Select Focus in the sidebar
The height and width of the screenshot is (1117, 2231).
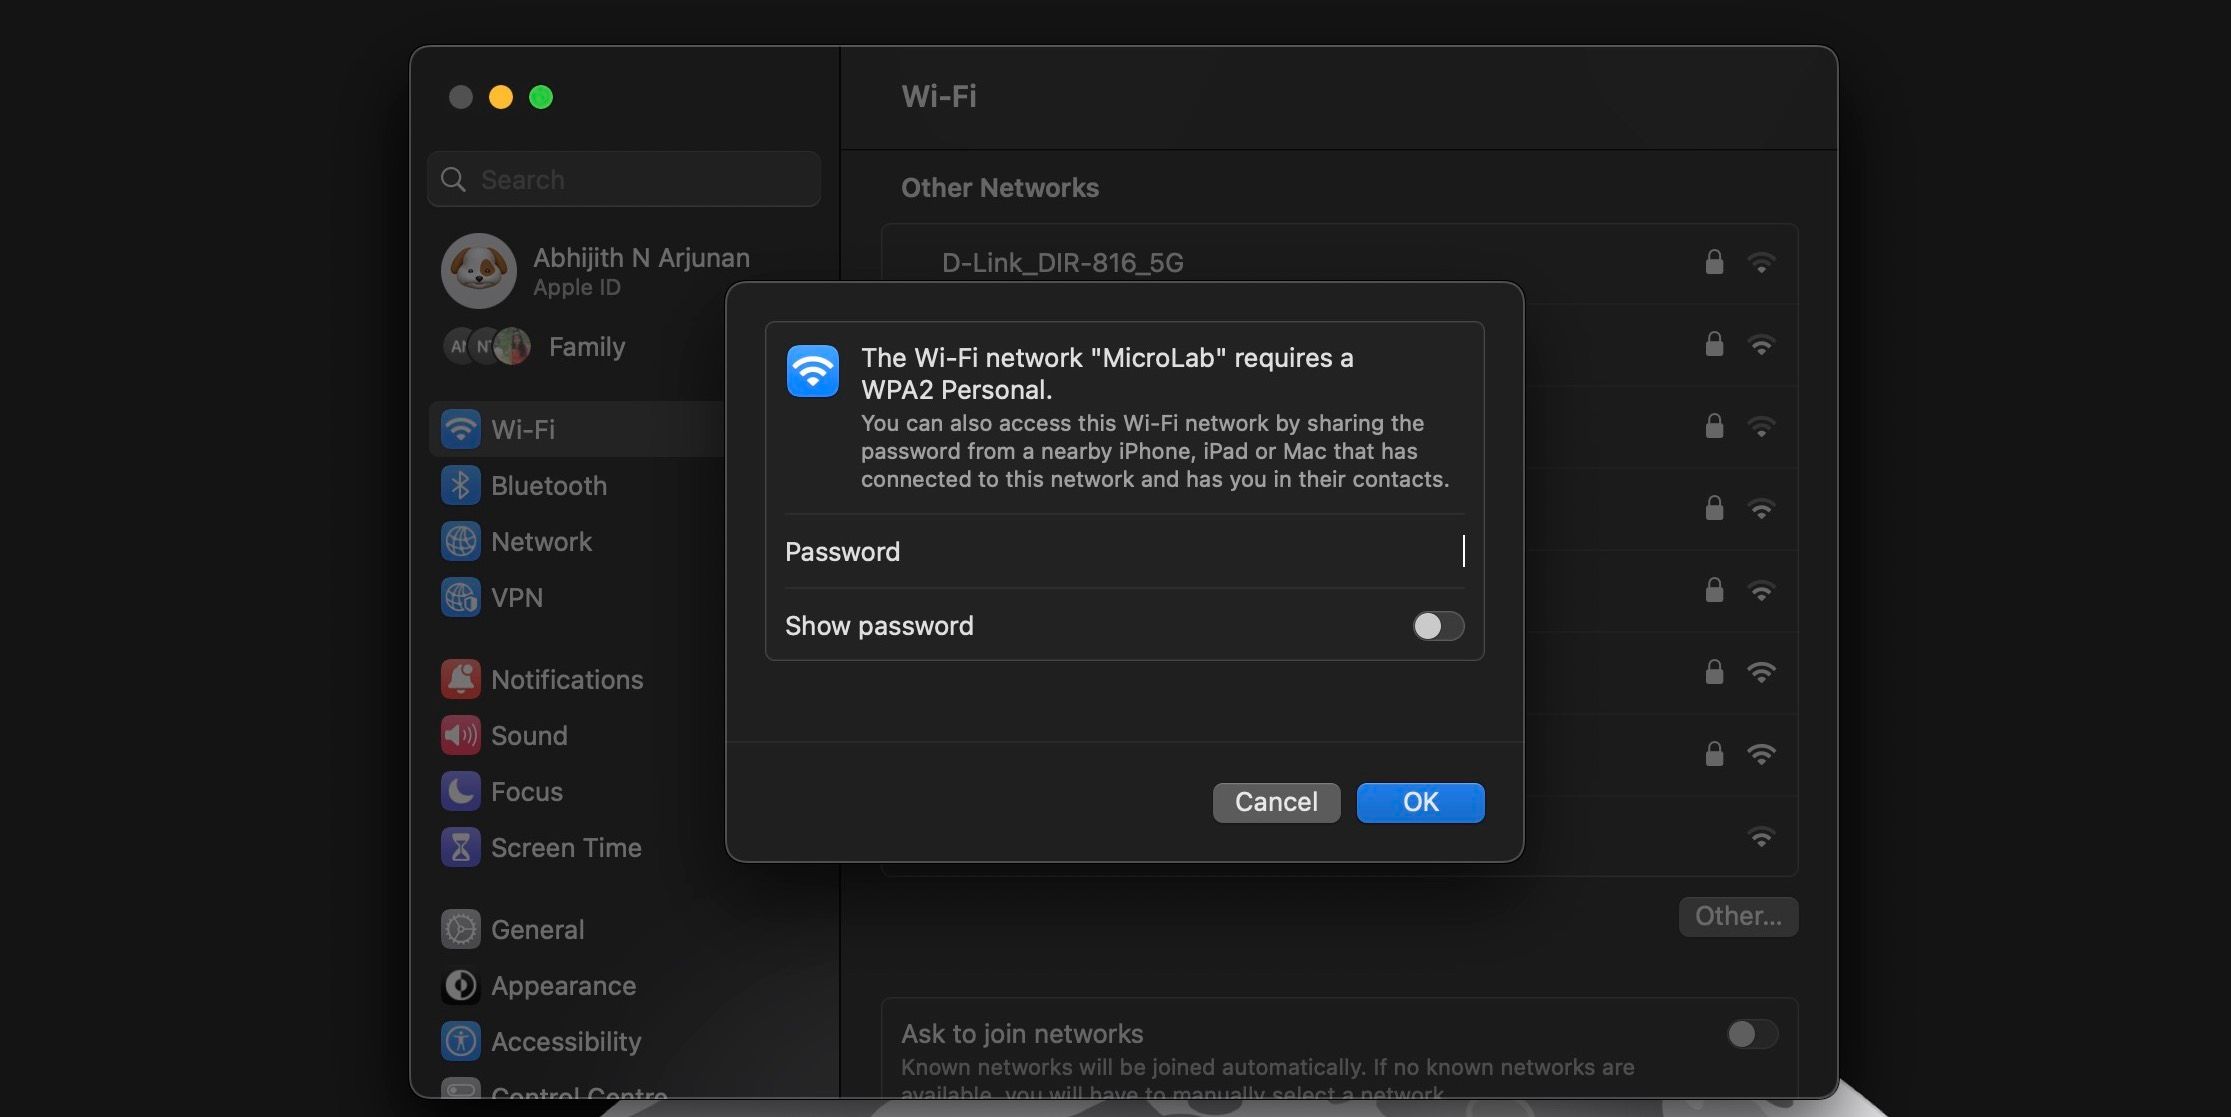(x=527, y=791)
